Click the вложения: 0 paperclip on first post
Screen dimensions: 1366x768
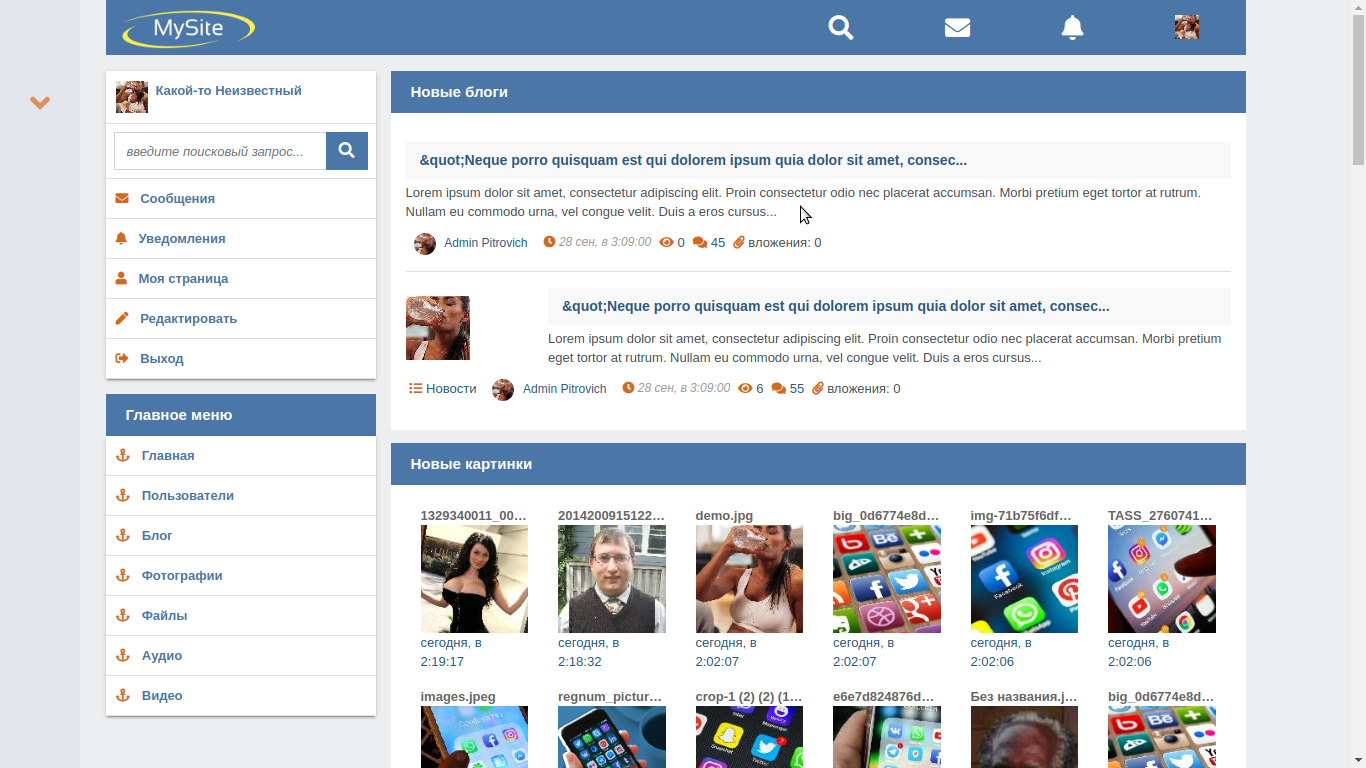pos(739,243)
